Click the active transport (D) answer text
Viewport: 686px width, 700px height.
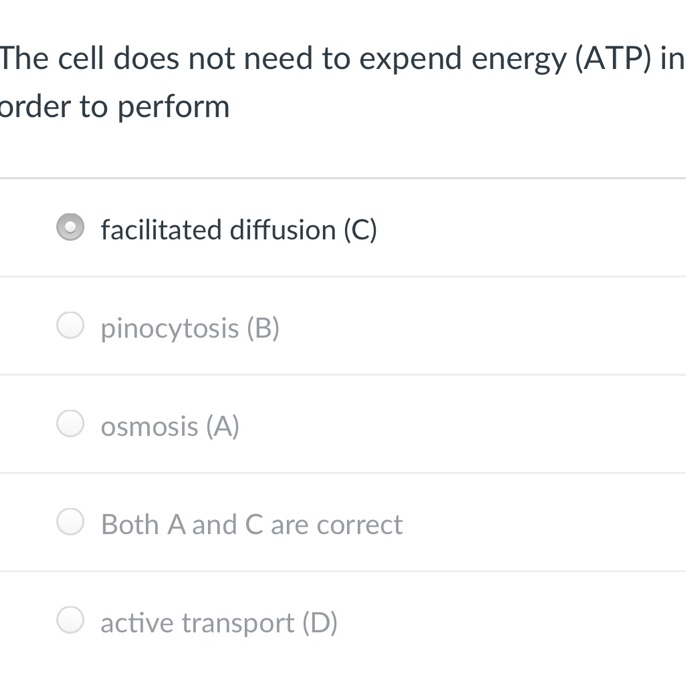219,623
